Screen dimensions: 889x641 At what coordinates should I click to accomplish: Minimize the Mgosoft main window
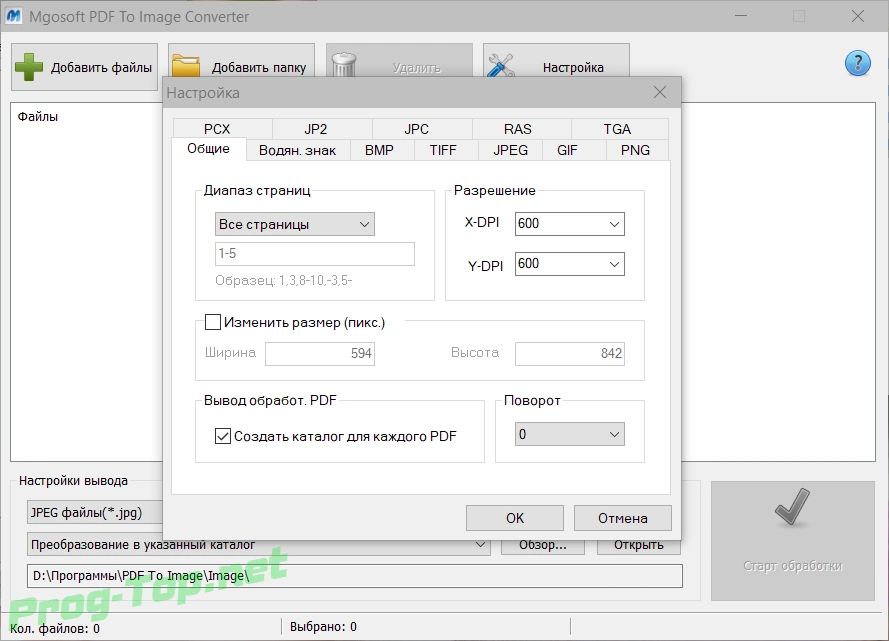point(740,16)
